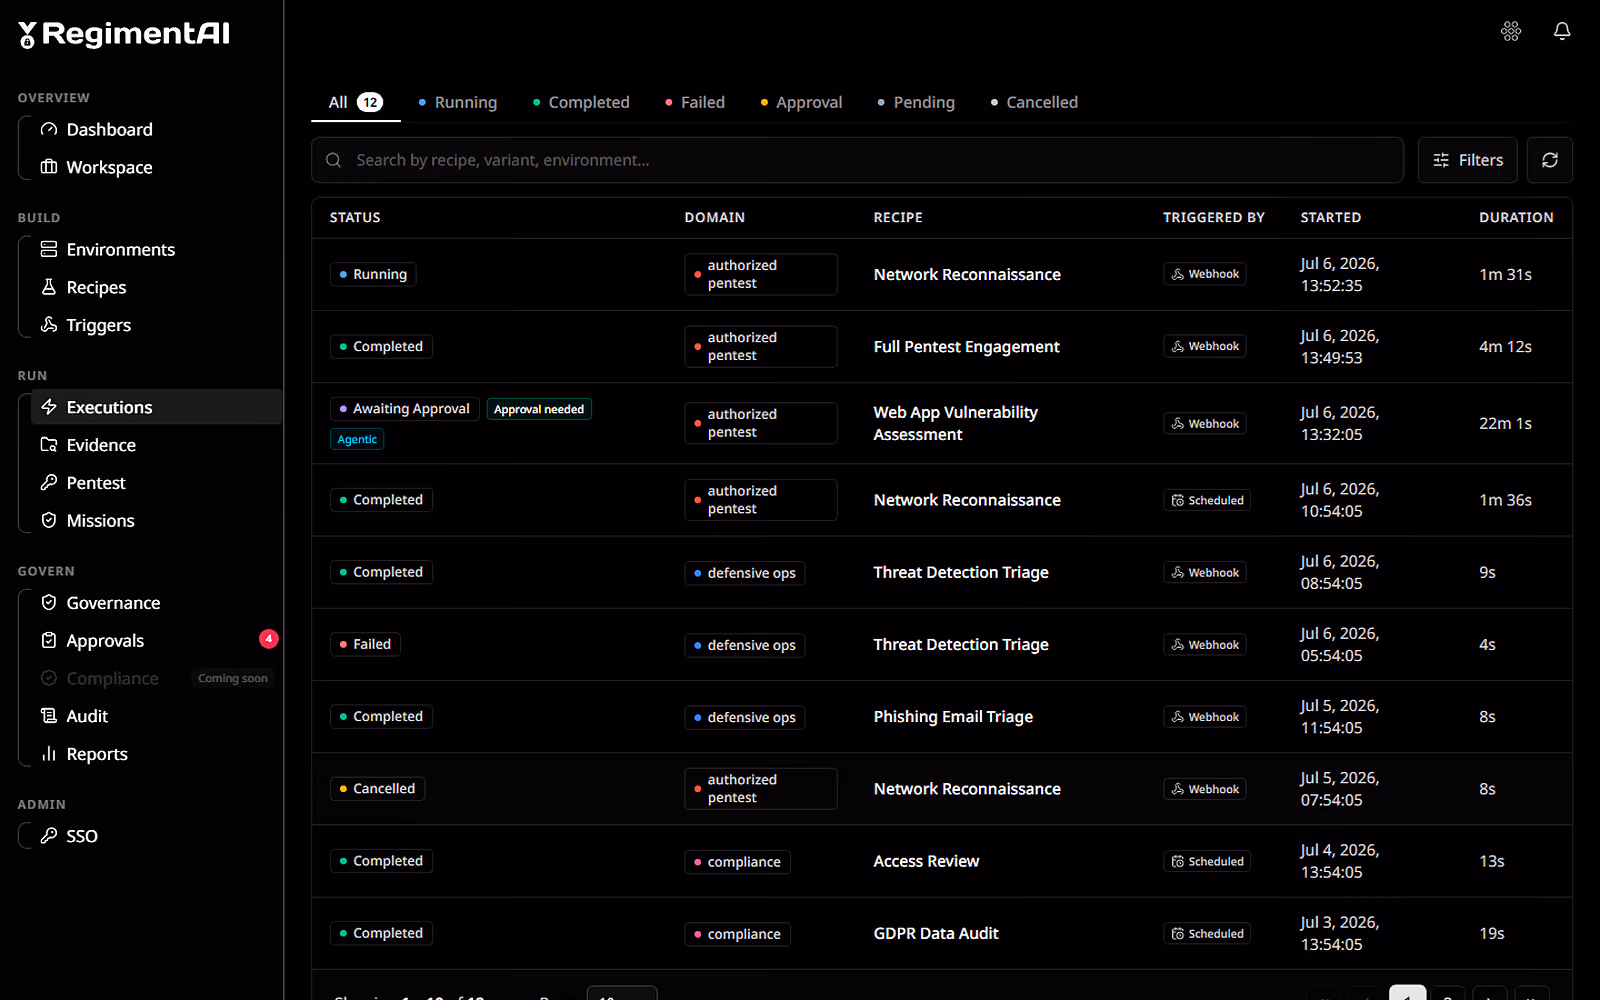Go to Environments via its sidebar icon
Screen dimensions: 1600x1000
tap(48, 249)
